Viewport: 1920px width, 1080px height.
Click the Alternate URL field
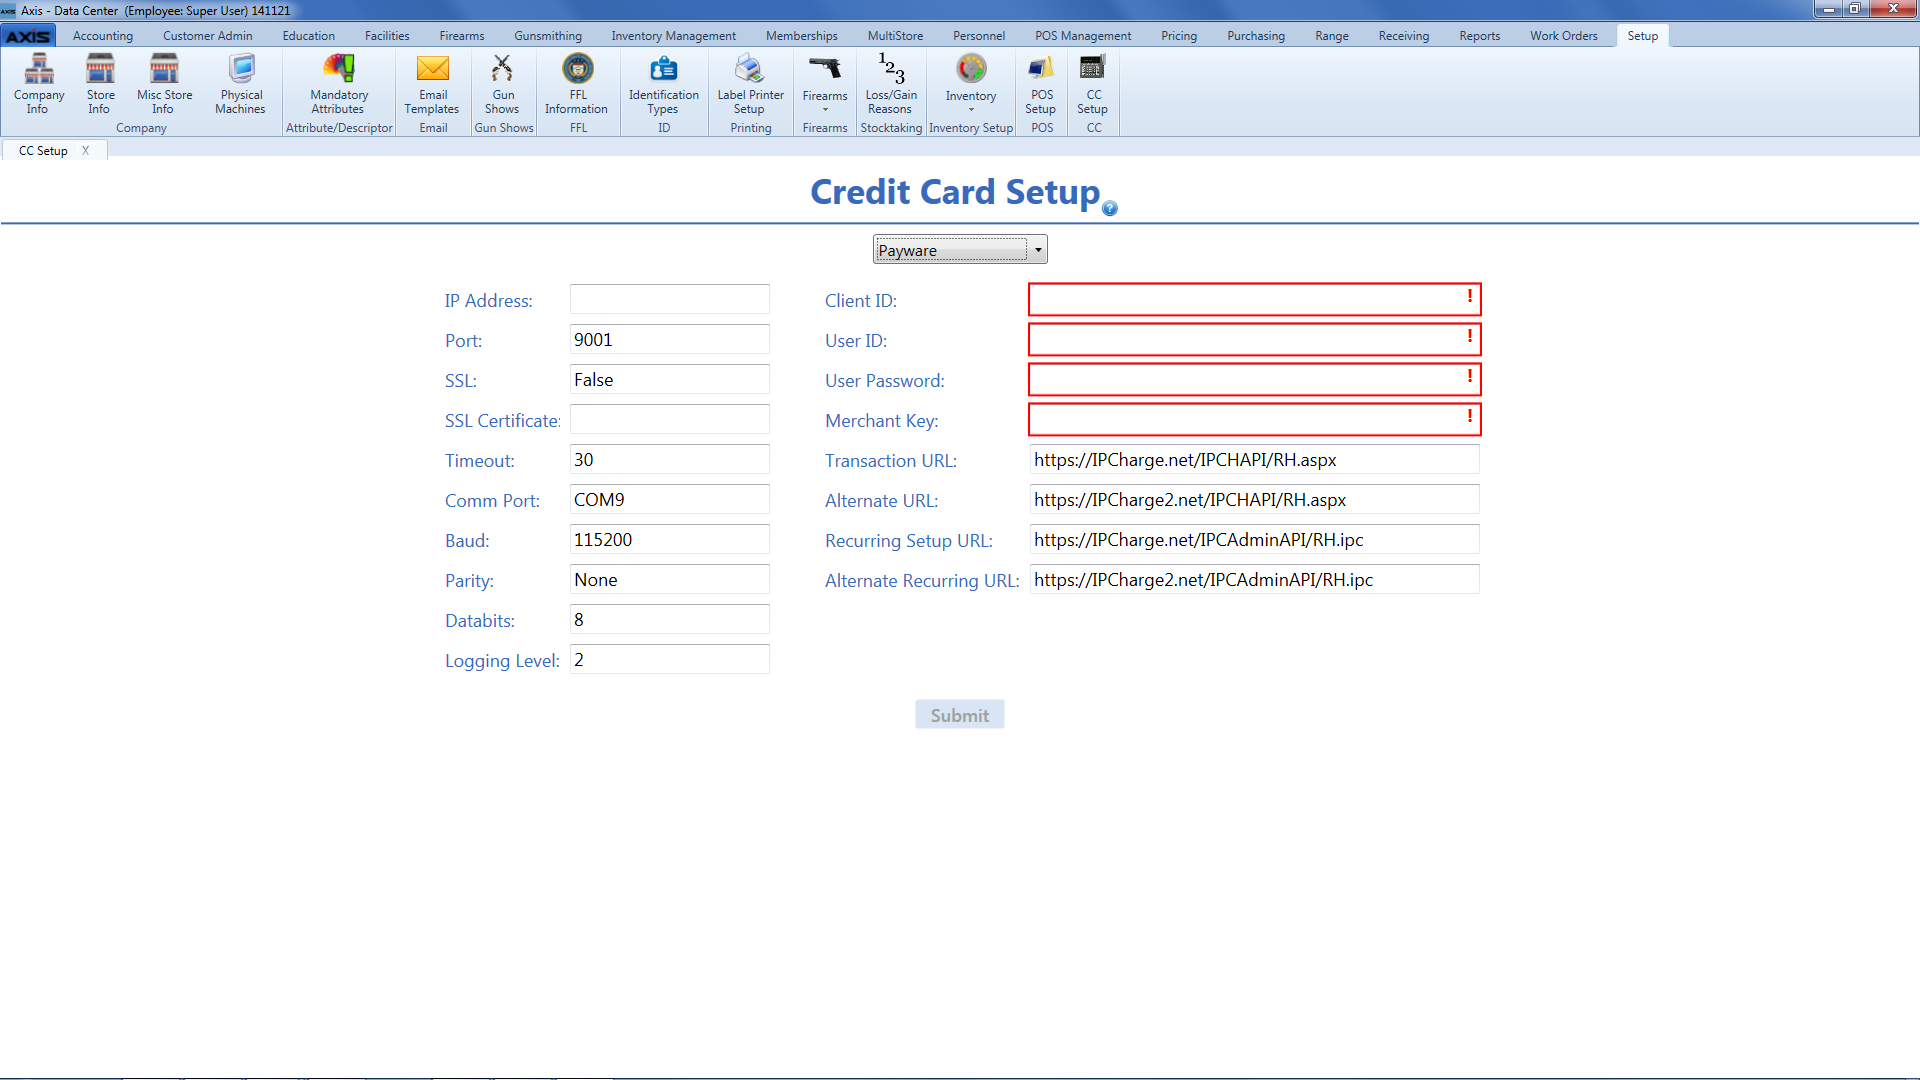tap(1255, 499)
